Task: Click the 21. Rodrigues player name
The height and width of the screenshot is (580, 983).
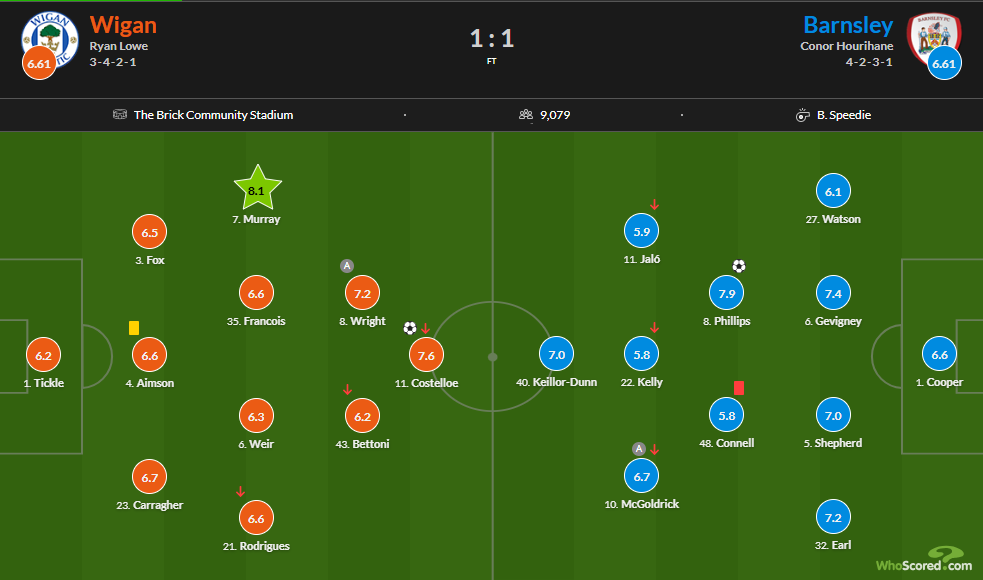Action: pos(256,546)
